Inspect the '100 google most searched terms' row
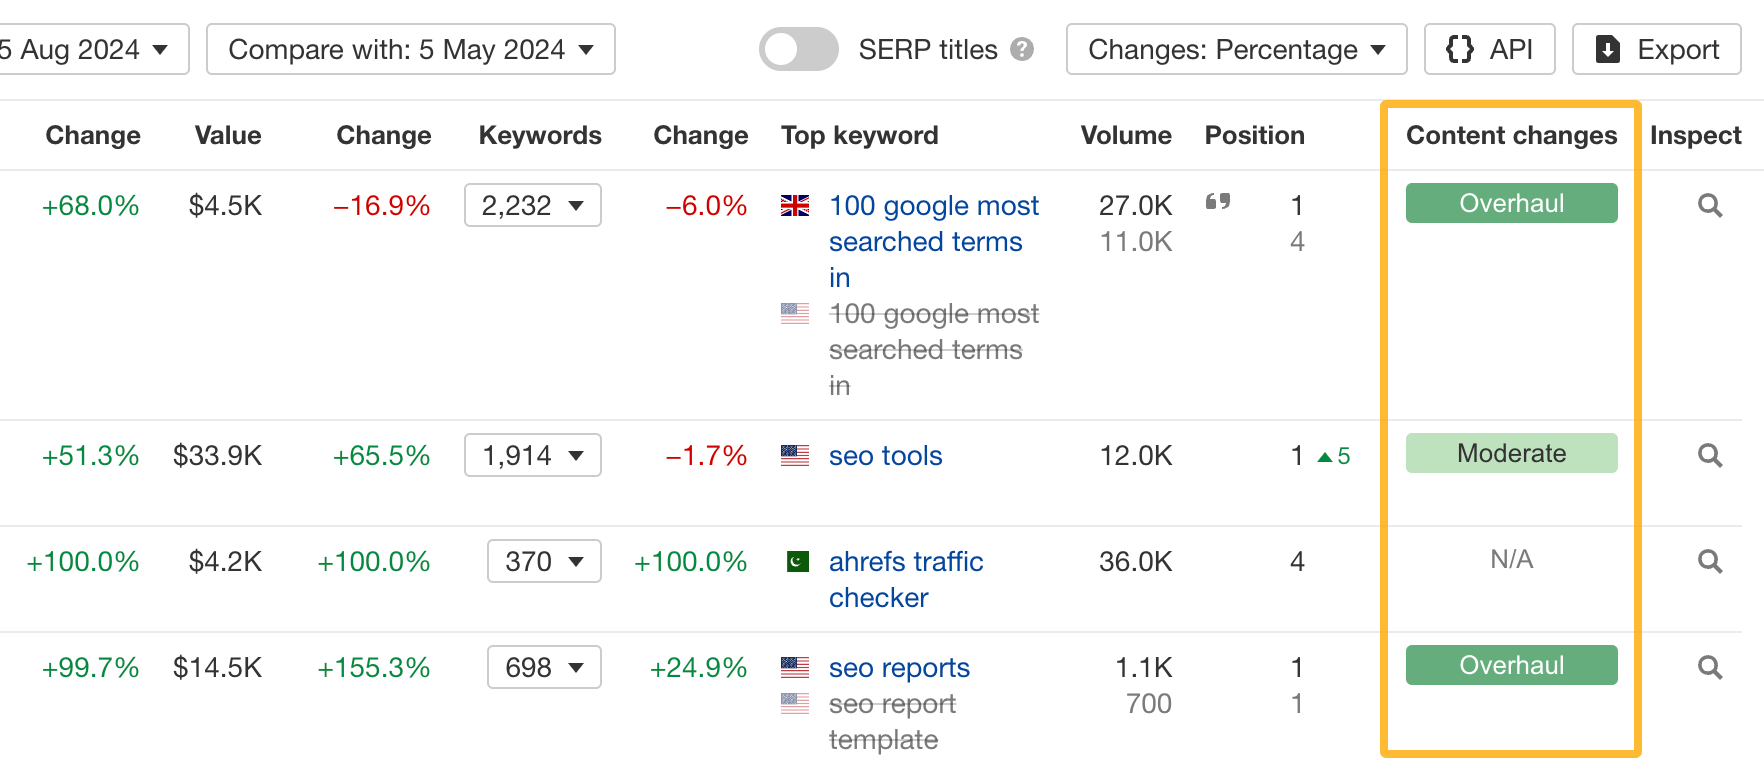The image size is (1764, 784). pos(1710,206)
